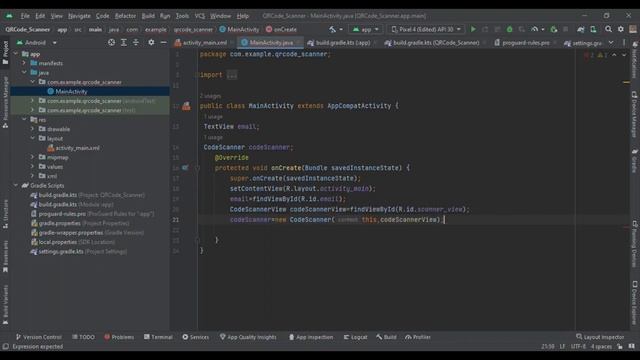Open Logcat tool window
Screen dimensions: 640x360
tap(356, 337)
